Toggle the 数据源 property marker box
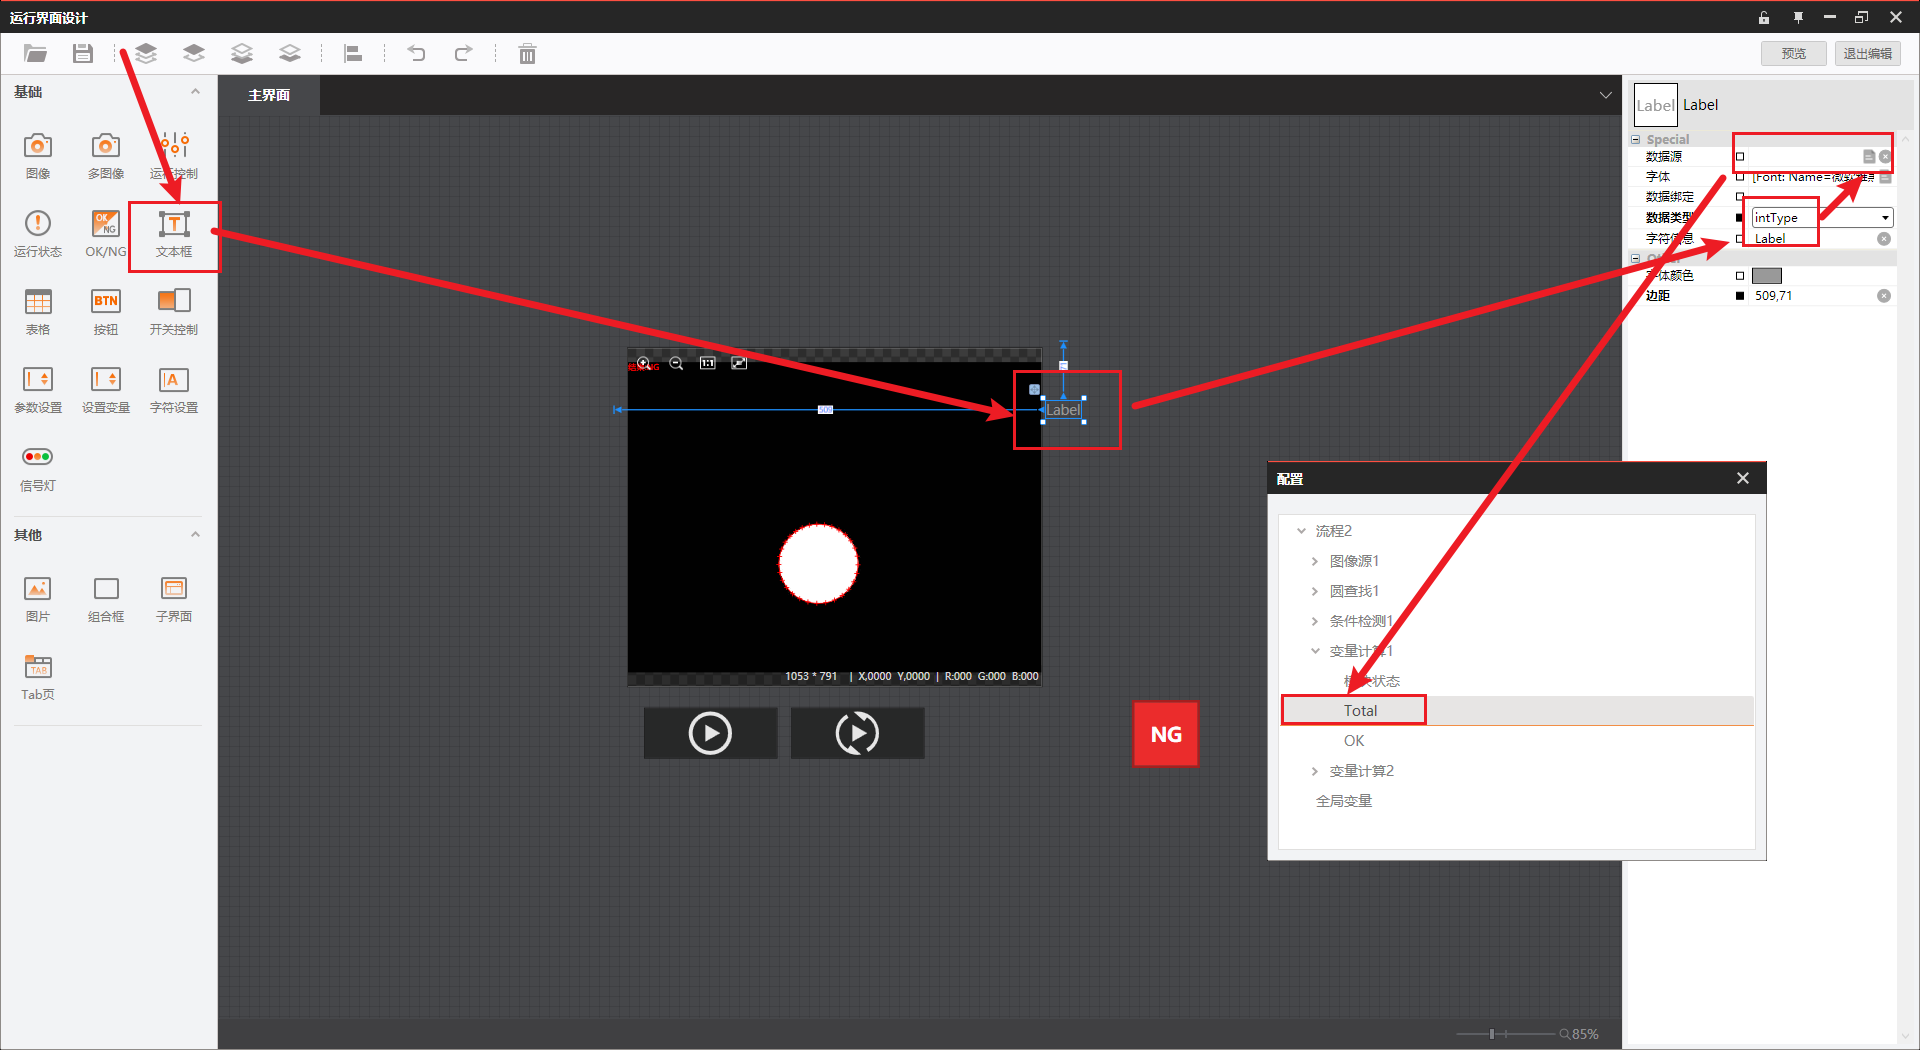The image size is (1920, 1050). tap(1740, 157)
